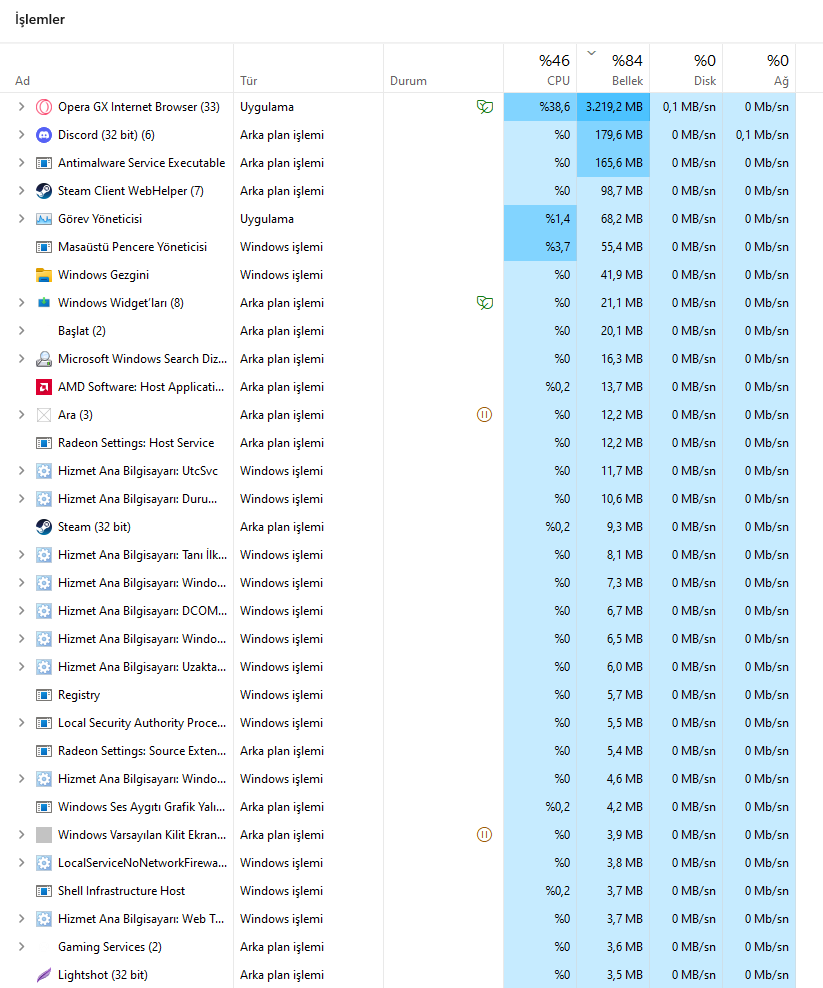Select the Masaüstü Pencere Yöneticisi process
Viewport: 823px width, 988px height.
pyautogui.click(x=398, y=247)
